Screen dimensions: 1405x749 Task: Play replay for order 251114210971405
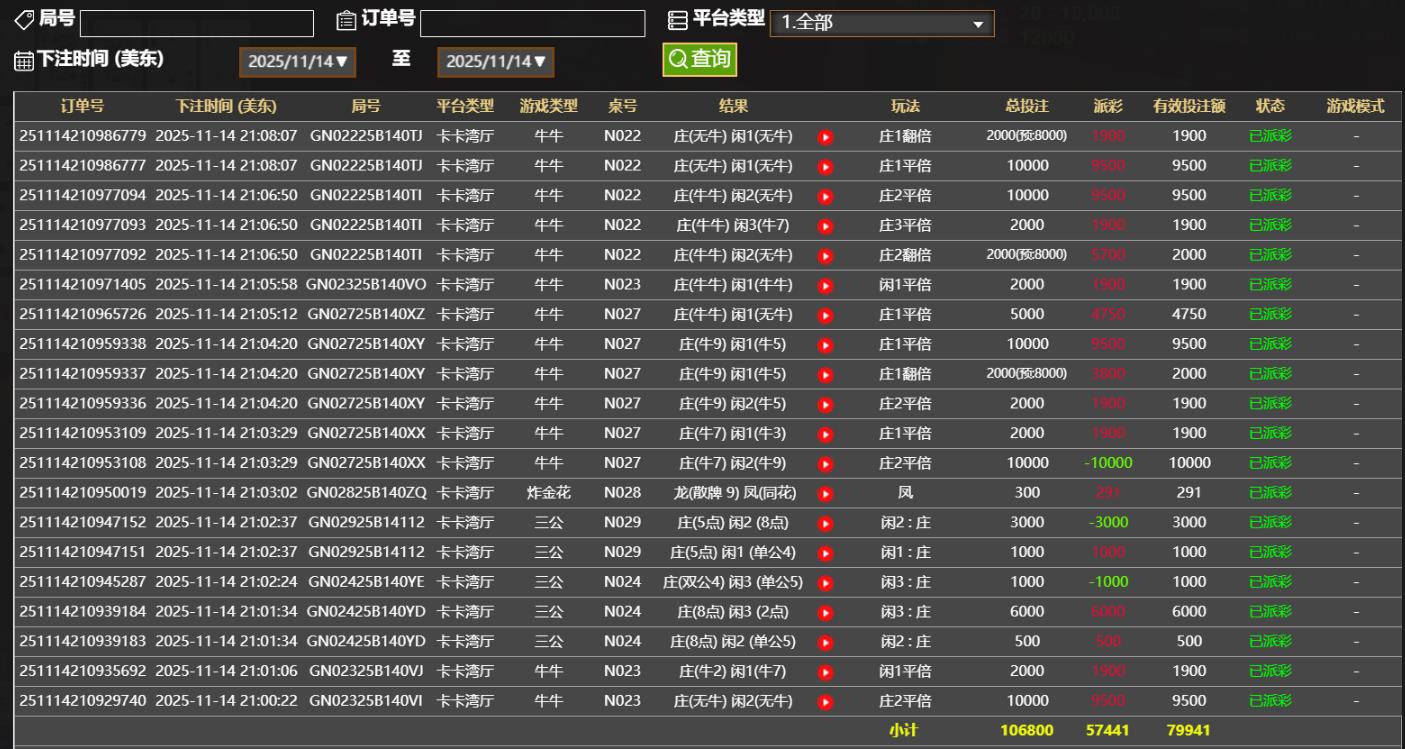click(825, 285)
